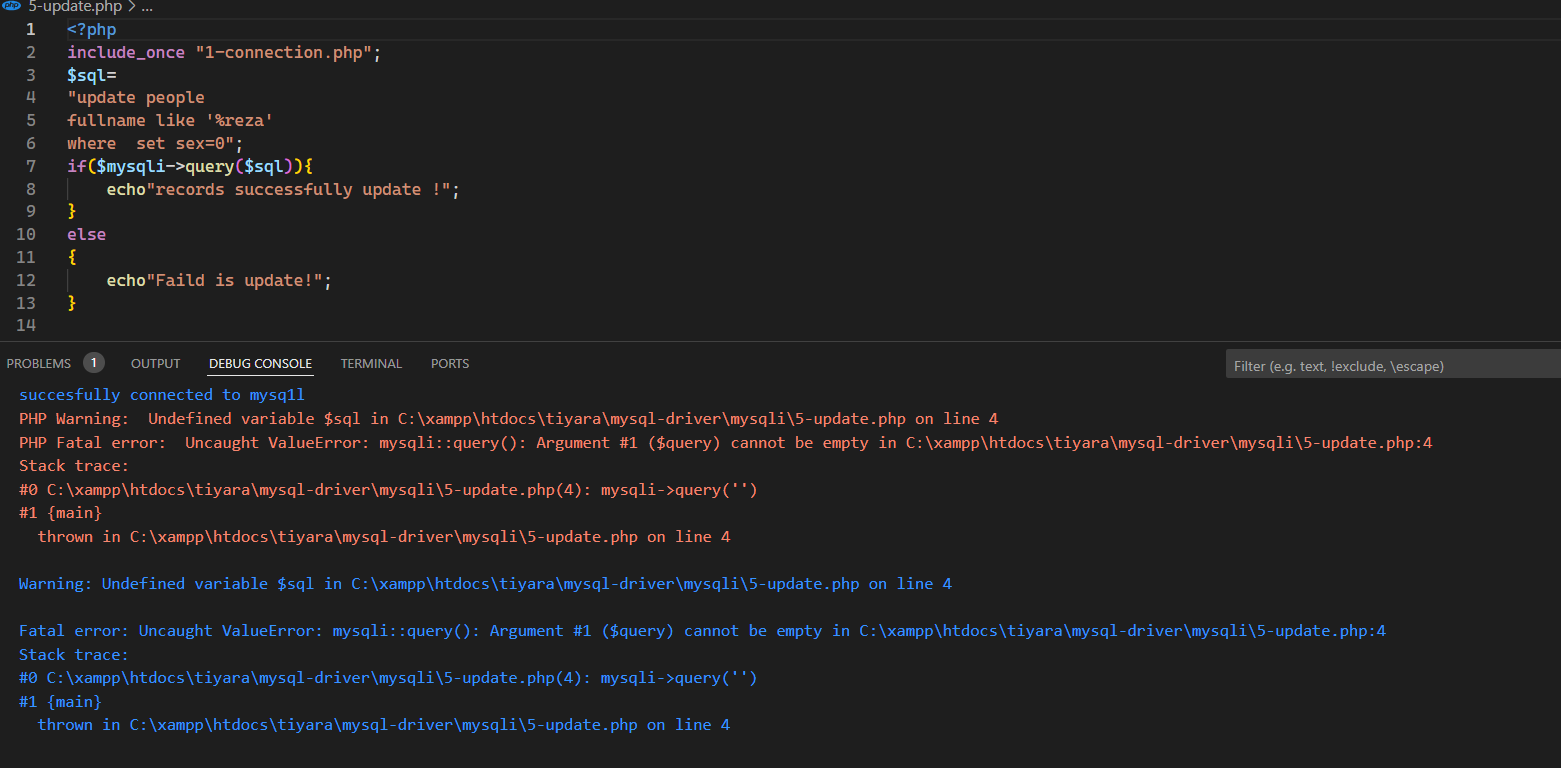Click the "Faild is update!" string

tap(234, 281)
